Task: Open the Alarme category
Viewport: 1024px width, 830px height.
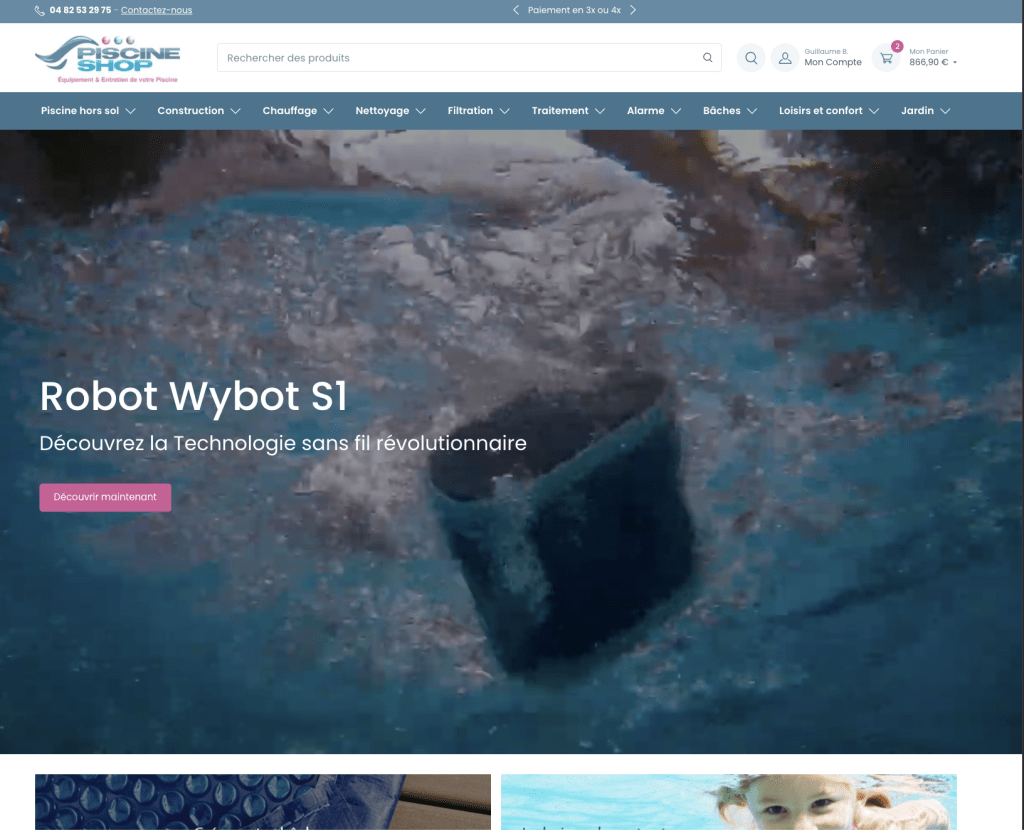Action: [645, 111]
